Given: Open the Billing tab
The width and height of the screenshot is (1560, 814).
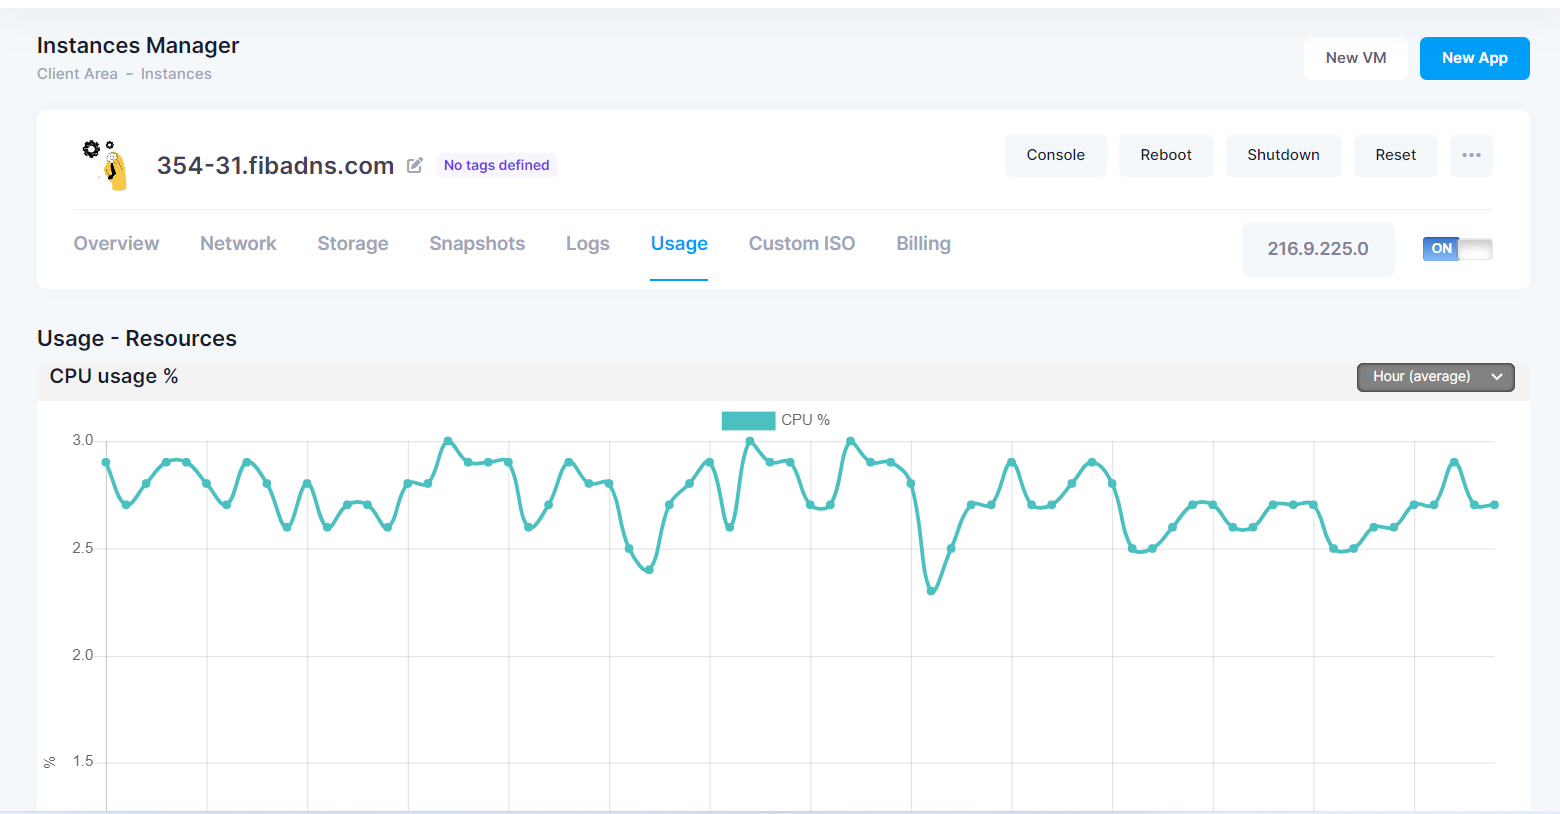Looking at the screenshot, I should click(x=923, y=243).
